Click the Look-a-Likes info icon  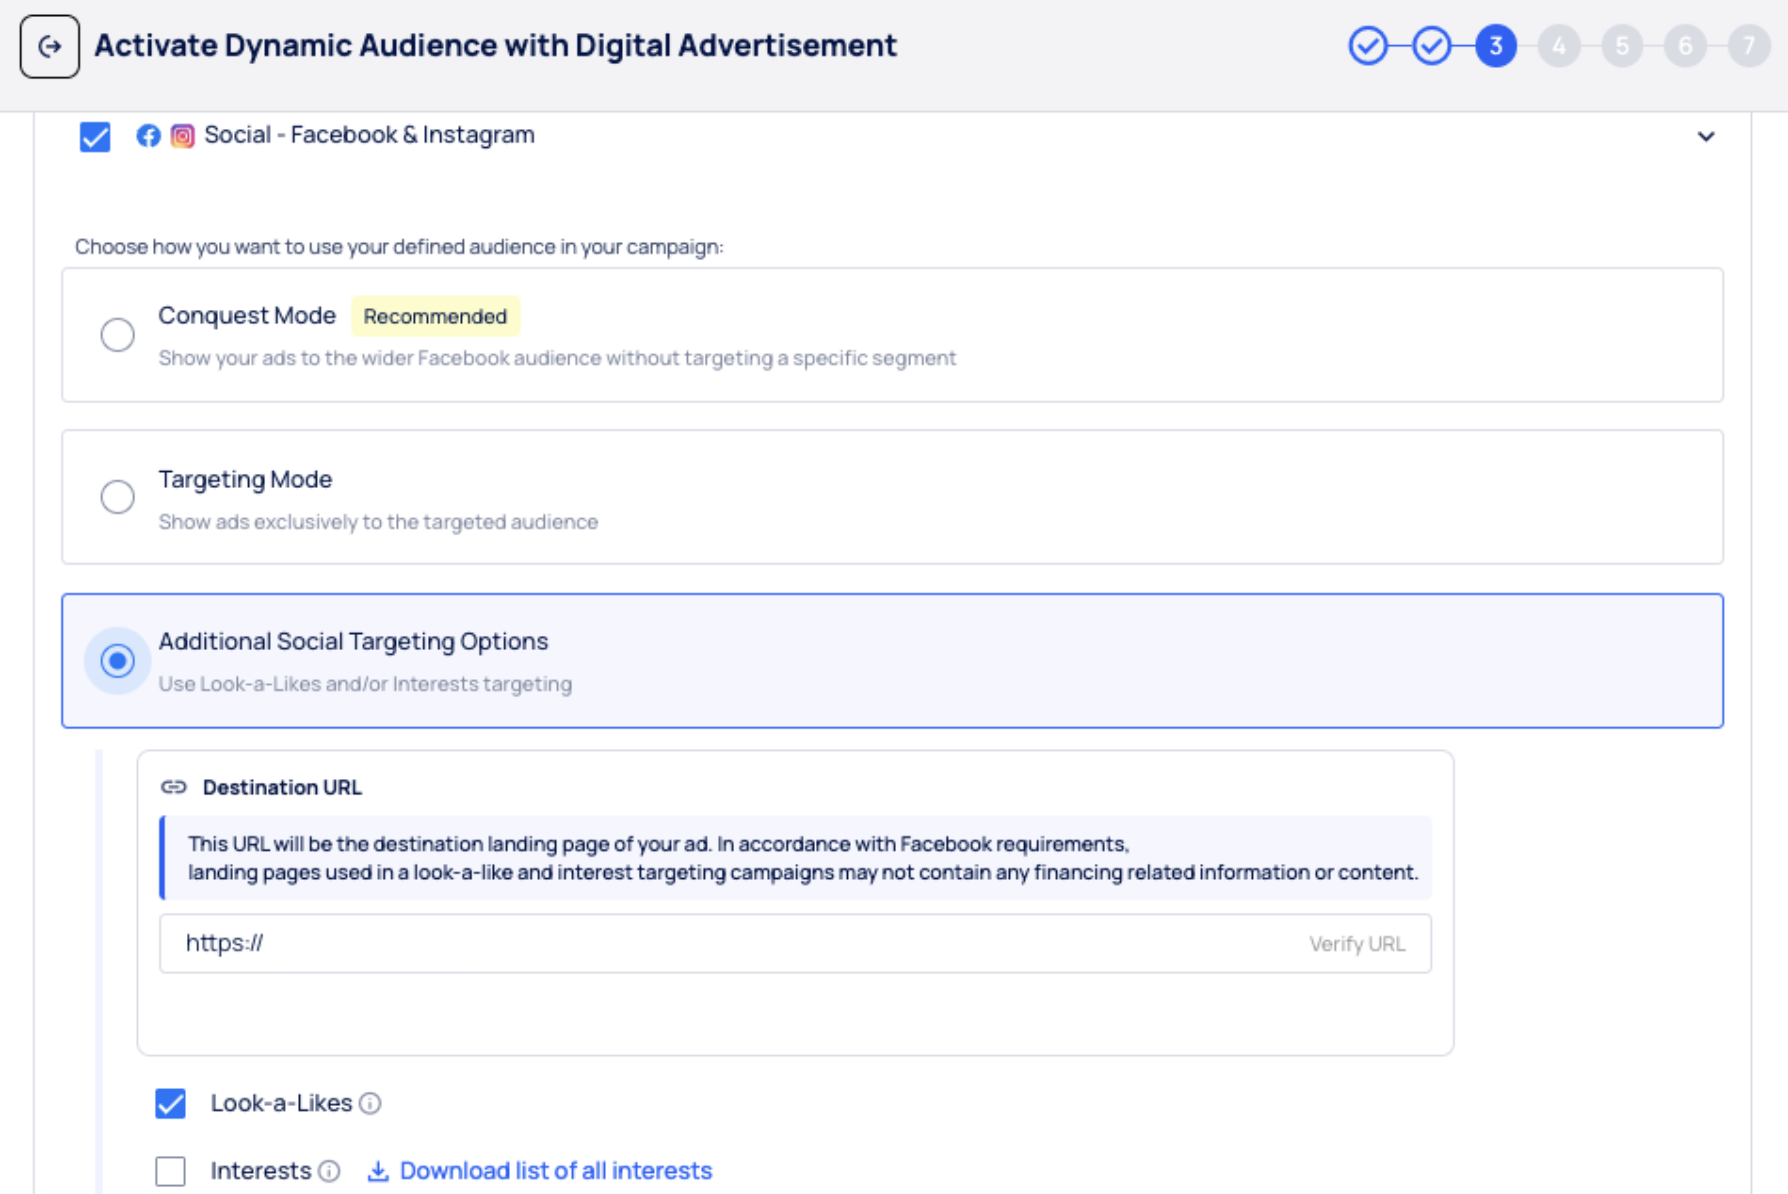click(370, 1103)
